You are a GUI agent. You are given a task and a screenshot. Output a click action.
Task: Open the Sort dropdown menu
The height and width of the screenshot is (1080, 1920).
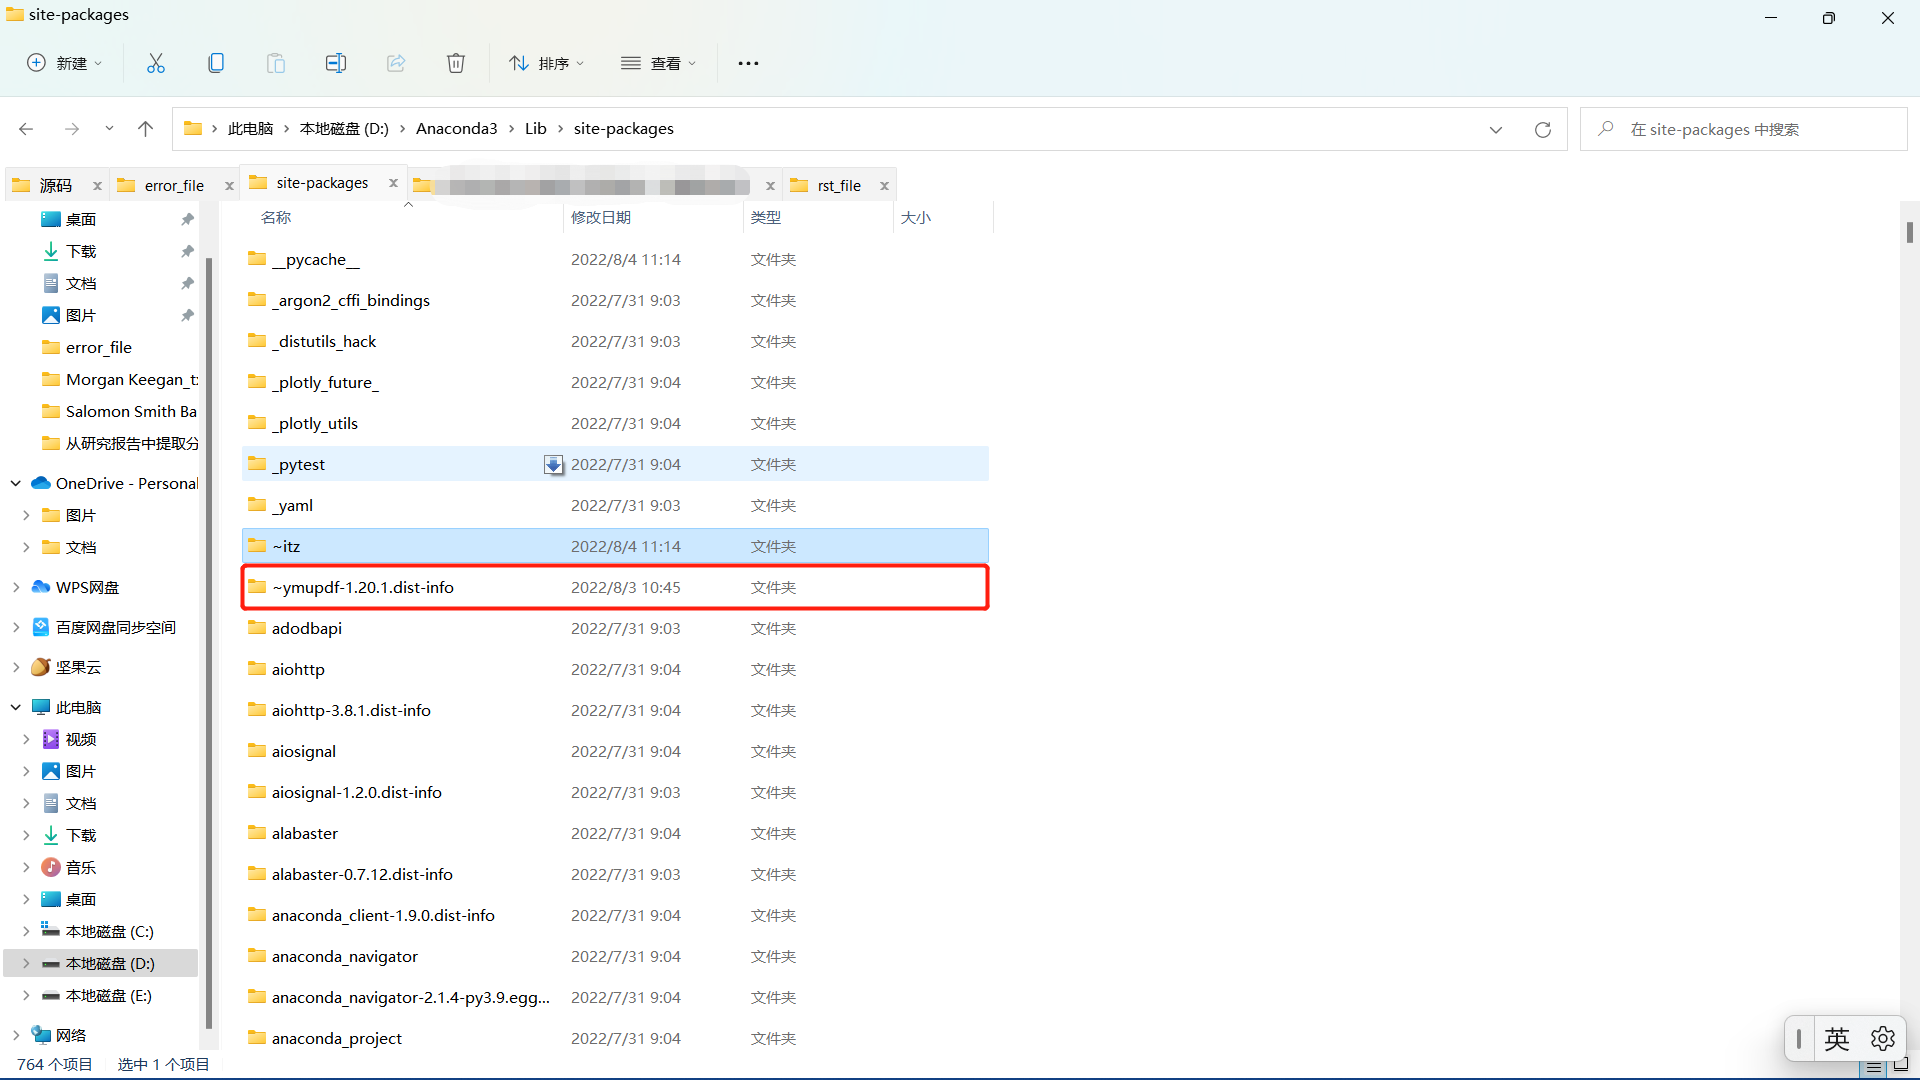coord(546,63)
